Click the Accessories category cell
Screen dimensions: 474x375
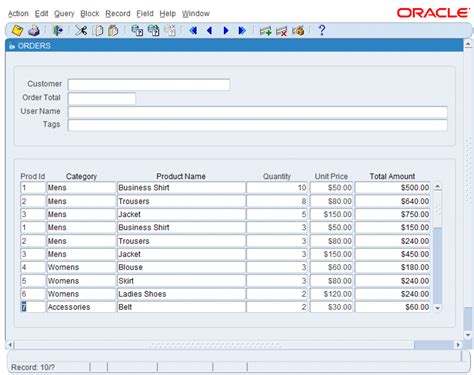point(81,307)
